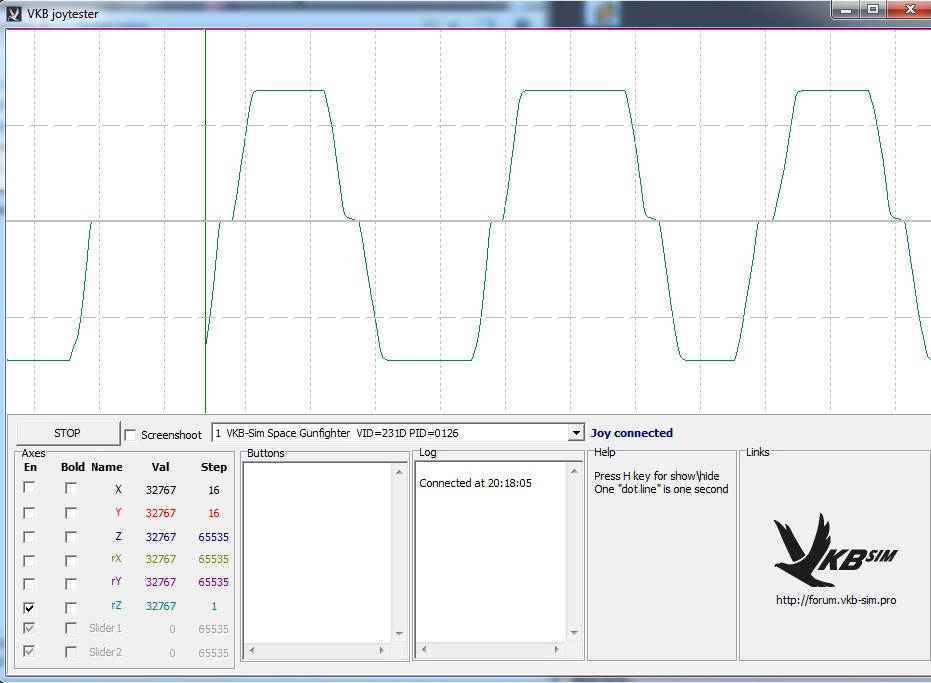
Task: Maximize the VKB joytester window
Action: coord(873,10)
